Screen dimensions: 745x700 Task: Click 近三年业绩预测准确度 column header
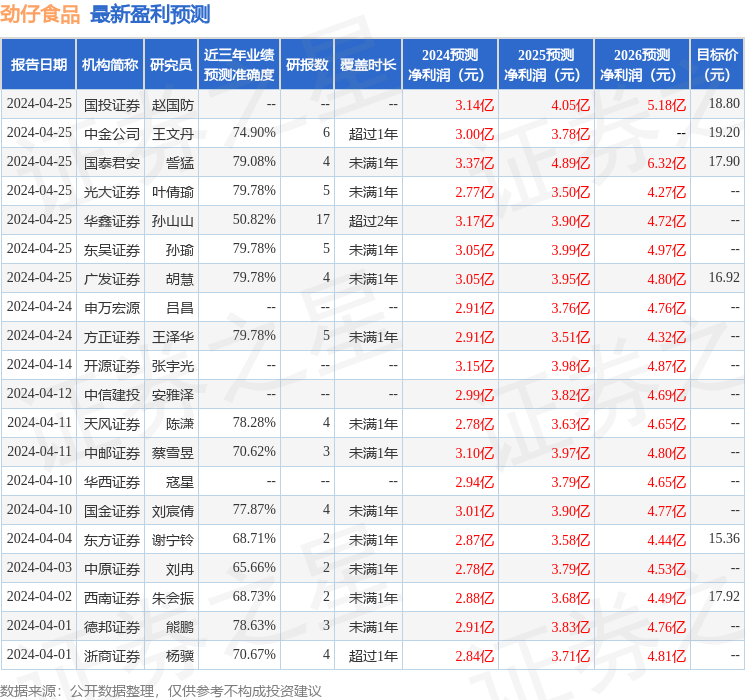[239, 65]
